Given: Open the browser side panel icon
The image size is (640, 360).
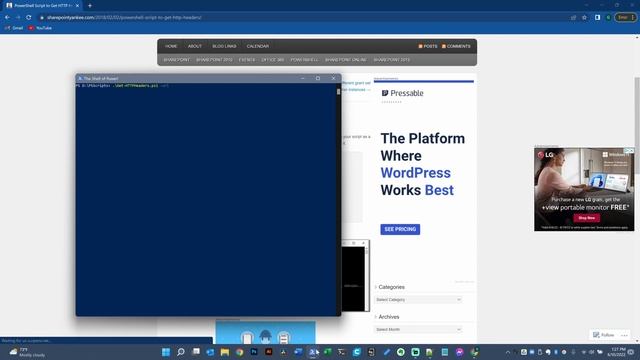Looking at the screenshot, I should click(x=597, y=18).
